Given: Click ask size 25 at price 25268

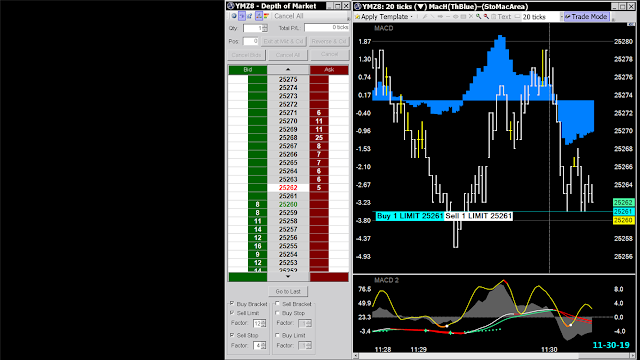Looking at the screenshot, I should [x=319, y=138].
